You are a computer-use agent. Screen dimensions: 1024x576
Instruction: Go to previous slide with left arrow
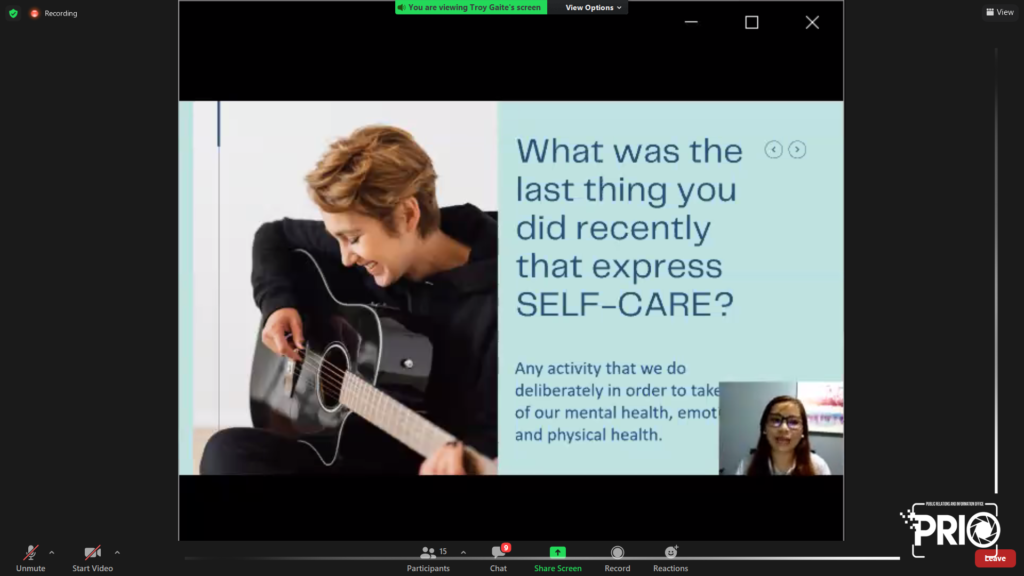tap(773, 150)
